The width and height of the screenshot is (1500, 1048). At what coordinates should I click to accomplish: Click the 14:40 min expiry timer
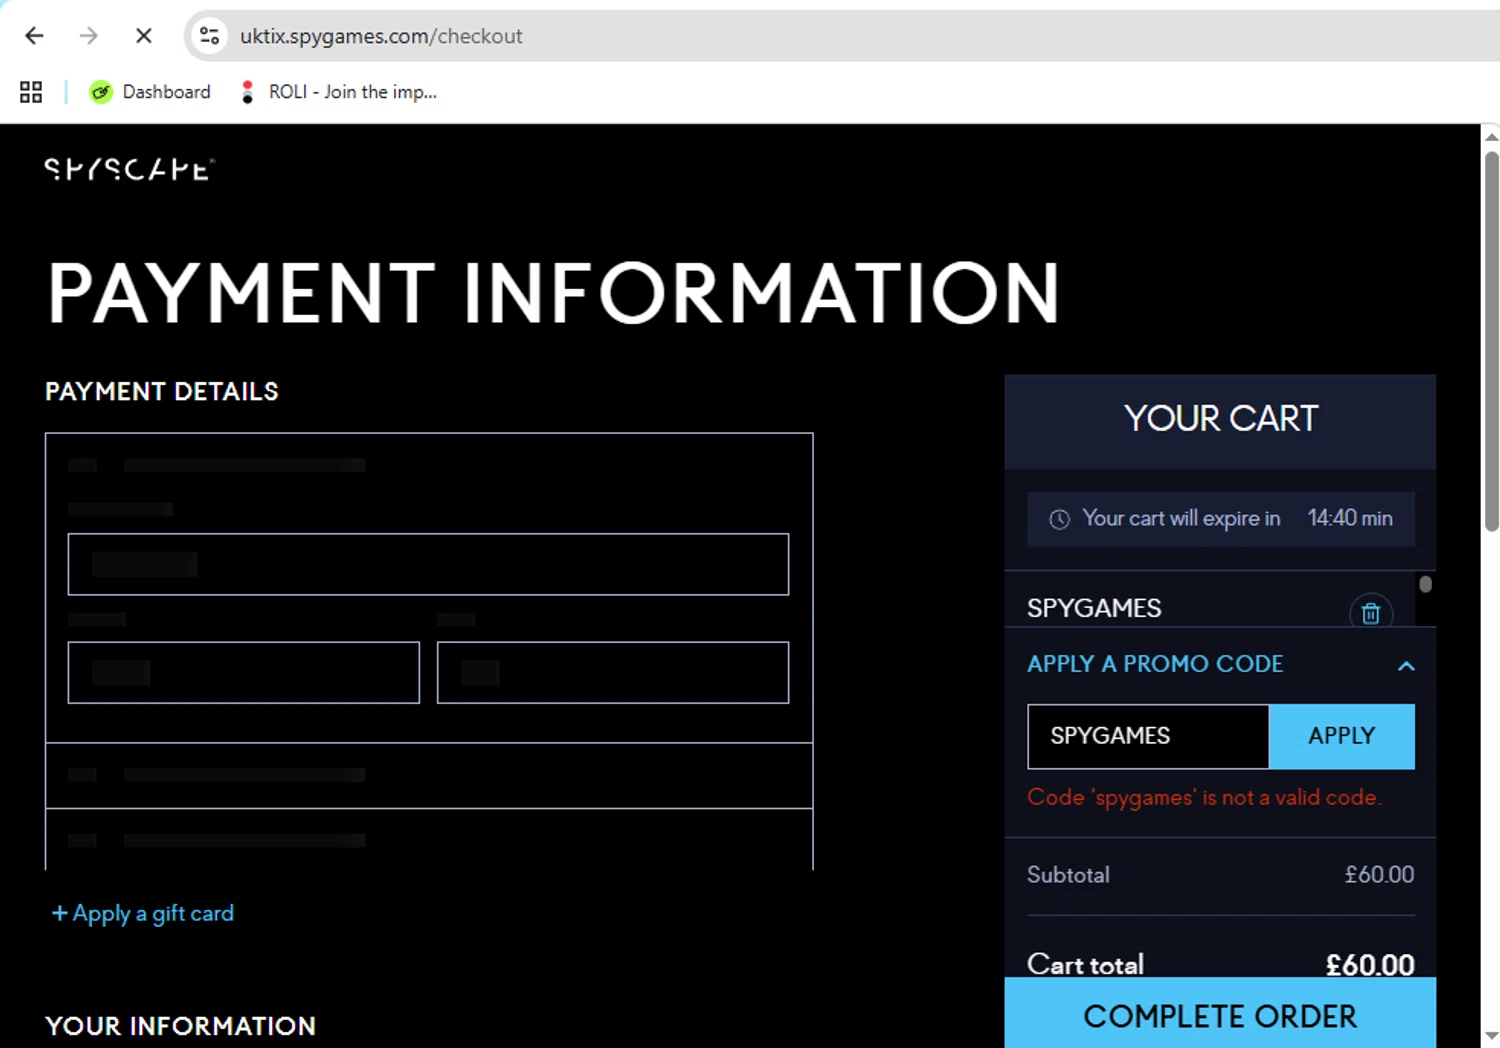coord(1350,518)
